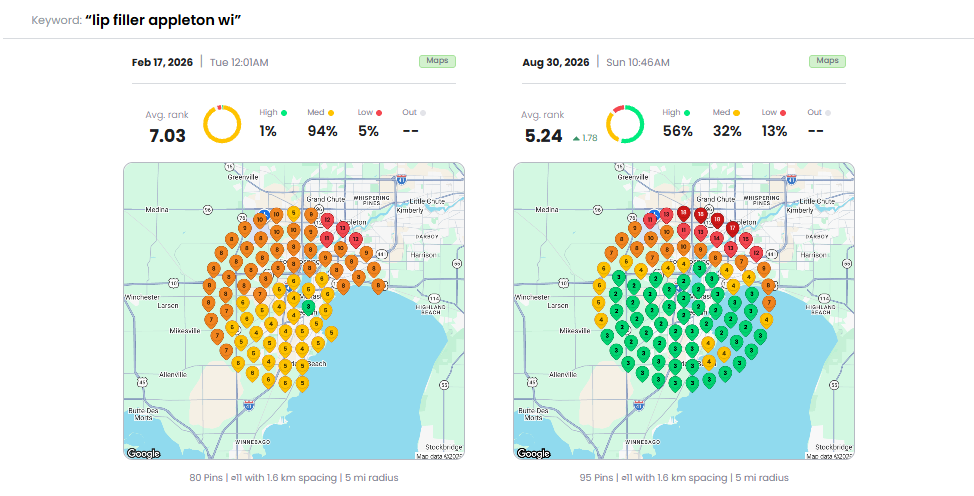
Task: Click the green up-arrow 1.78 rank change indicator
Action: (585, 138)
